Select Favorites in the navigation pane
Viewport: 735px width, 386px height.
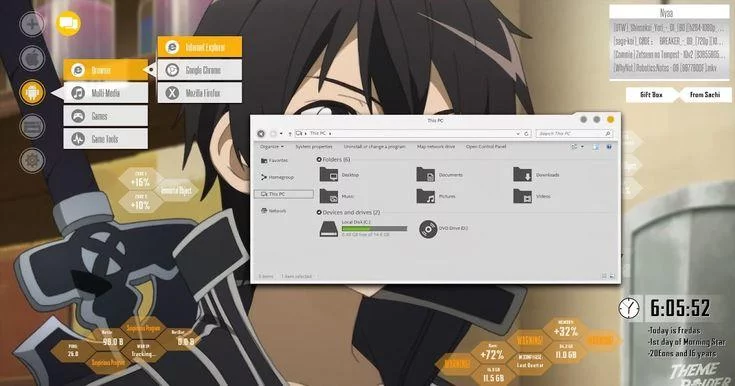(x=274, y=160)
